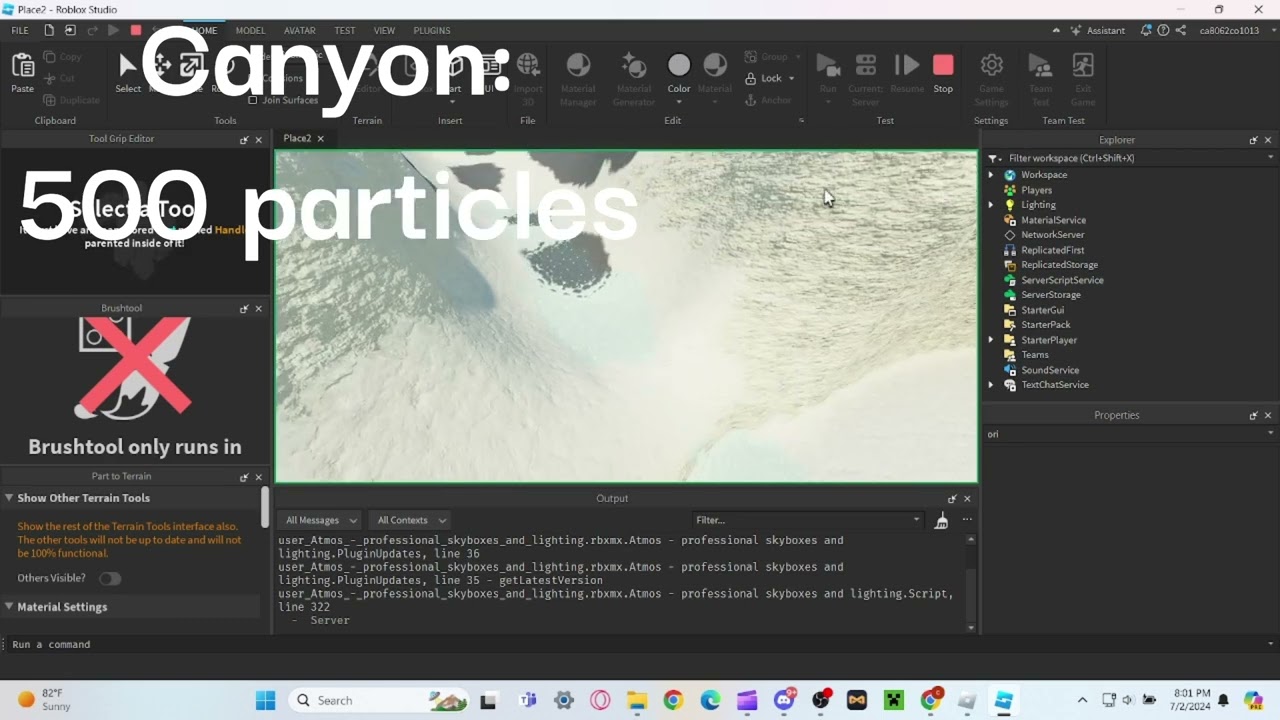
Task: Open the PLUGINS ribbon tab
Action: 432,30
